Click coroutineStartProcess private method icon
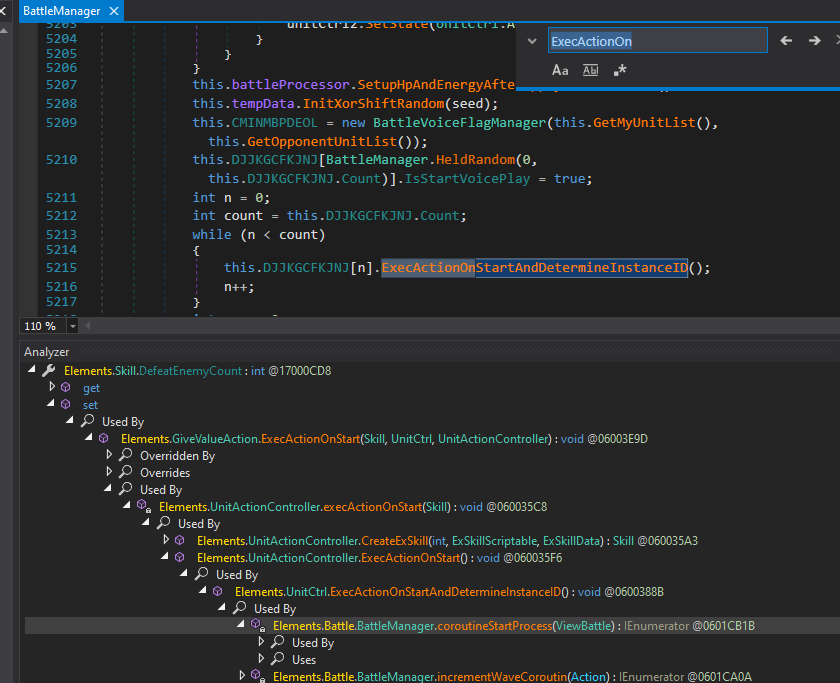This screenshot has height=683, width=840. (258, 625)
